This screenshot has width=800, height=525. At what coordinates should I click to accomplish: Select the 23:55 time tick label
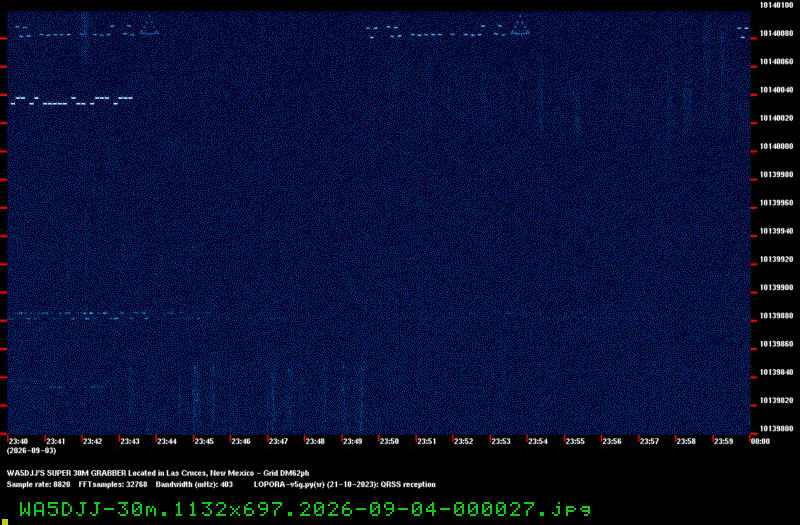point(575,441)
